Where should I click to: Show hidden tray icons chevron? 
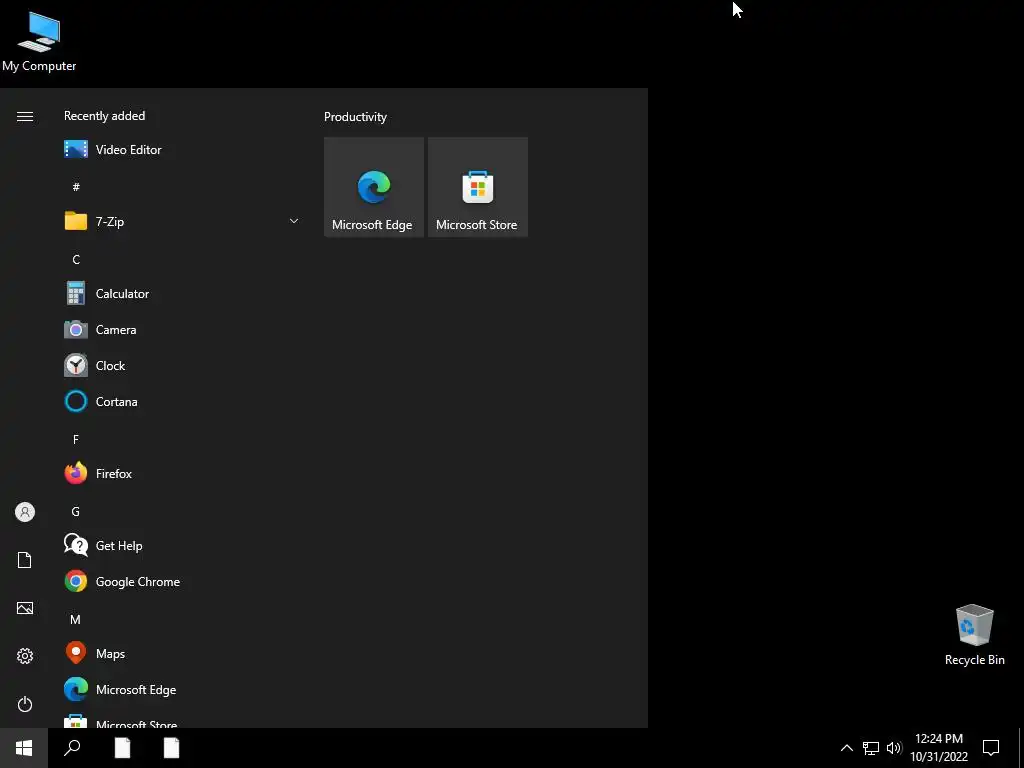click(846, 748)
